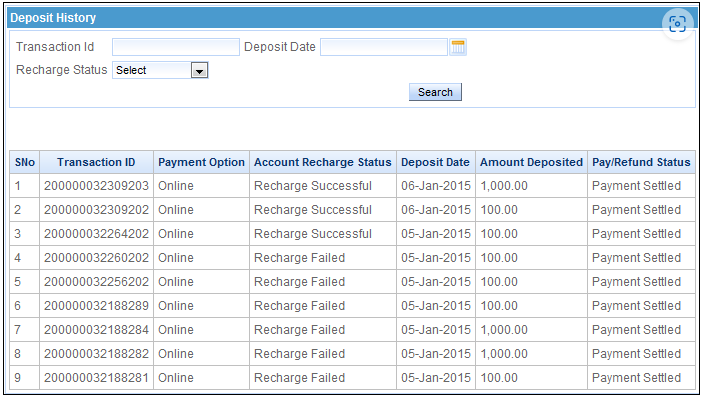The height and width of the screenshot is (399, 702).
Task: Select transaction ID 200000032188284
Action: 96,330
